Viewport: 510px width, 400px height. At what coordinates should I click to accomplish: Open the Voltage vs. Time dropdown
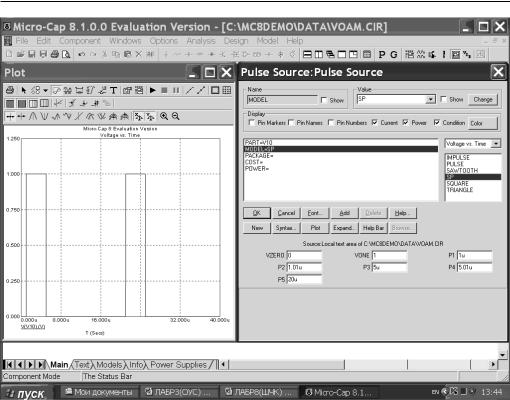tap(496, 144)
